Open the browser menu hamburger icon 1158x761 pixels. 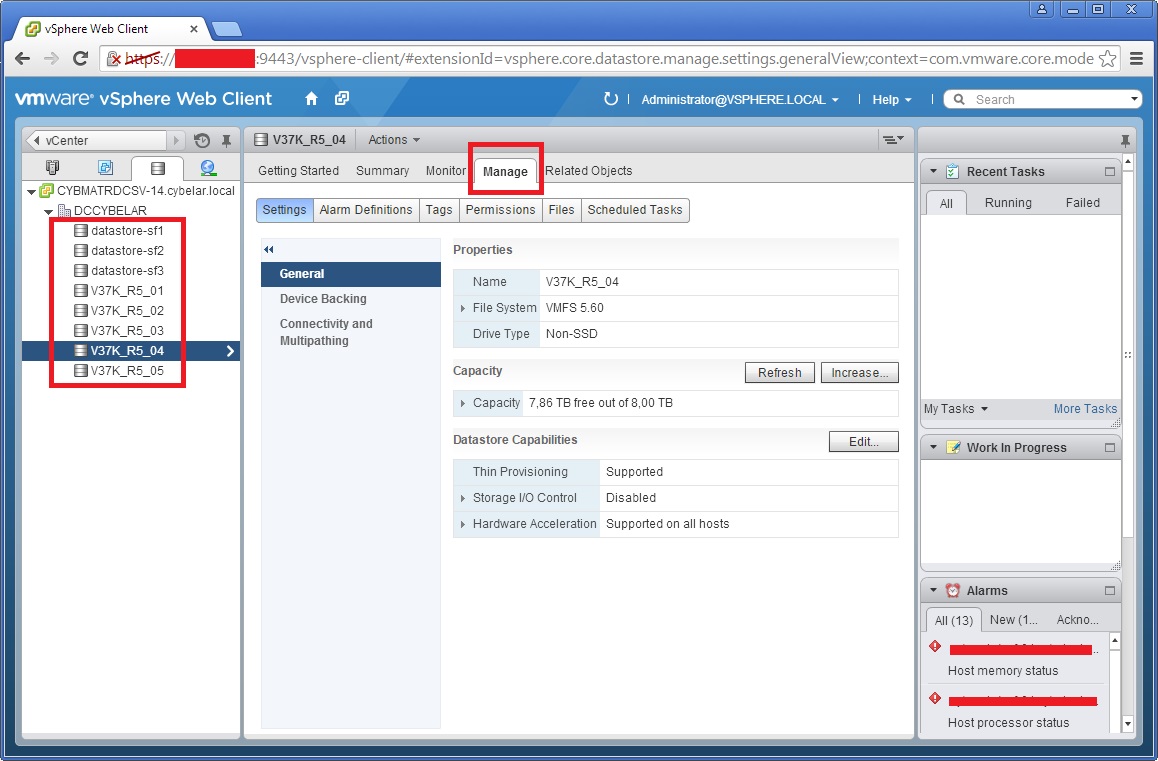(x=1137, y=58)
